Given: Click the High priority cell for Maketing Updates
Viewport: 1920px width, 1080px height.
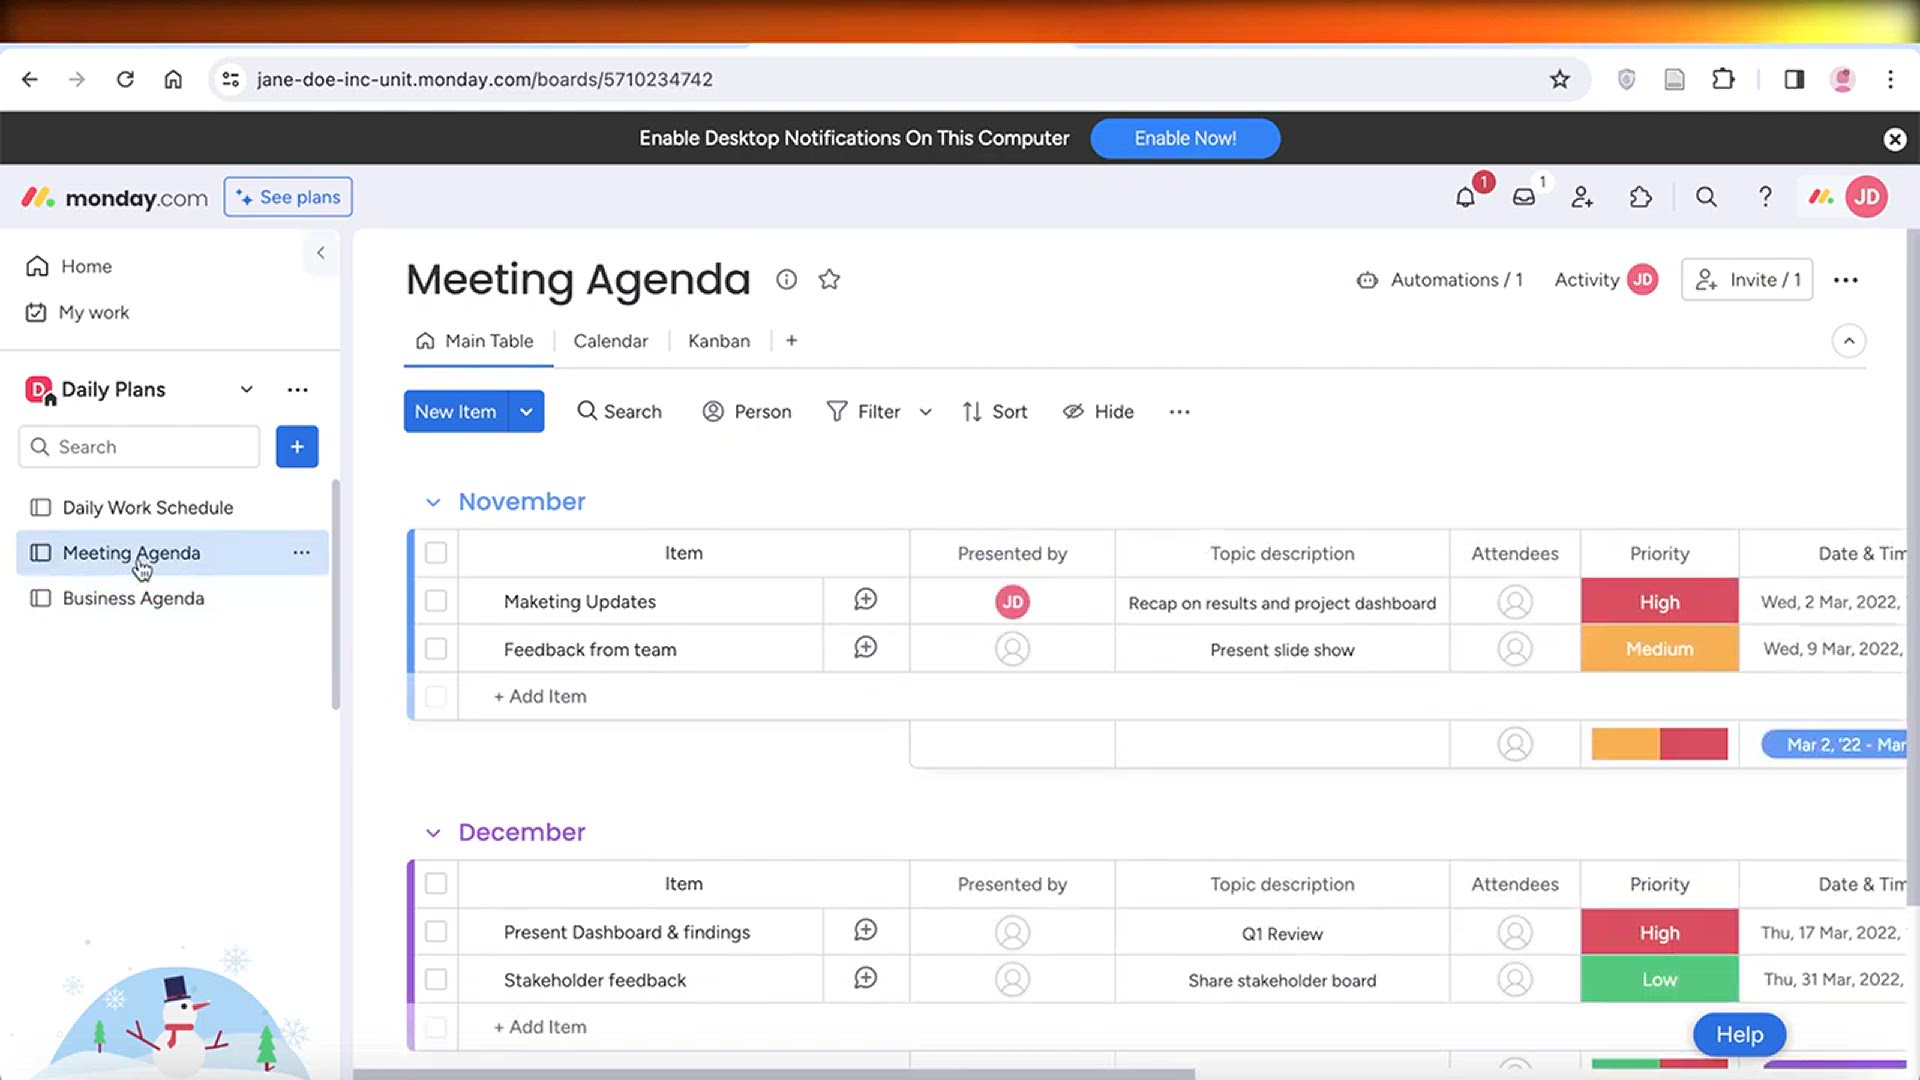Looking at the screenshot, I should [x=1660, y=602].
